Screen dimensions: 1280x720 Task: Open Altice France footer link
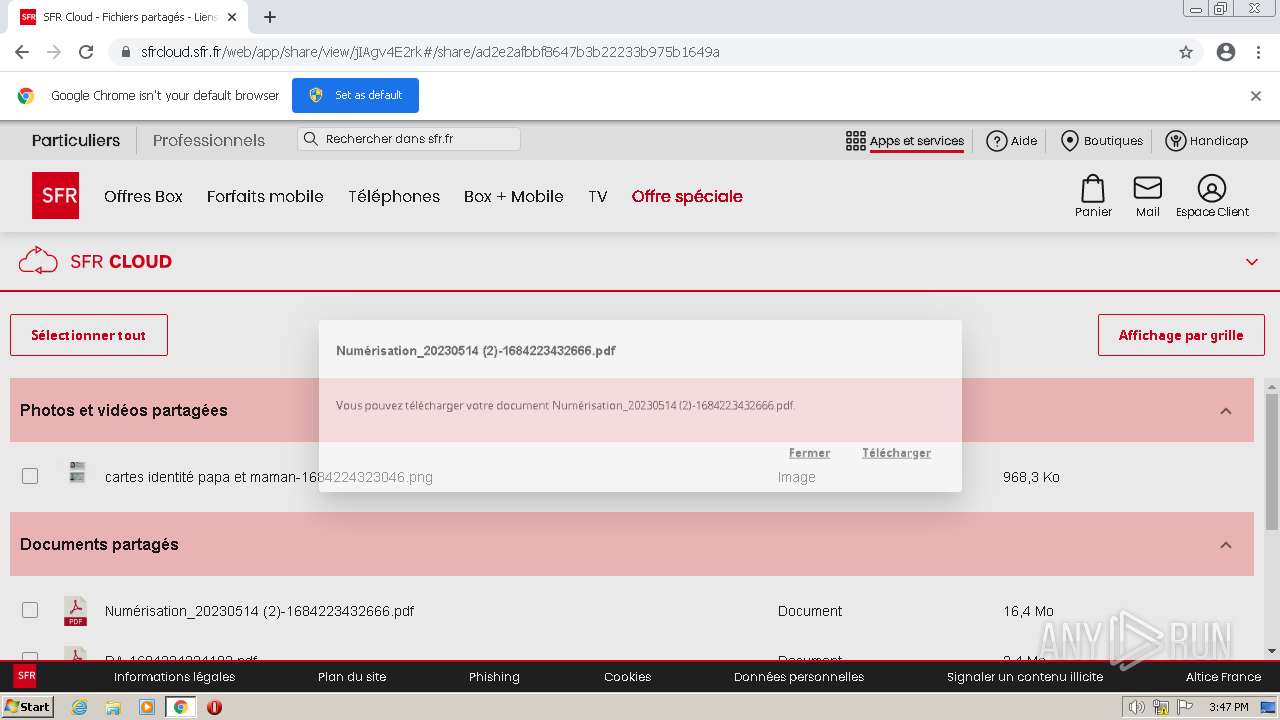coord(1223,677)
